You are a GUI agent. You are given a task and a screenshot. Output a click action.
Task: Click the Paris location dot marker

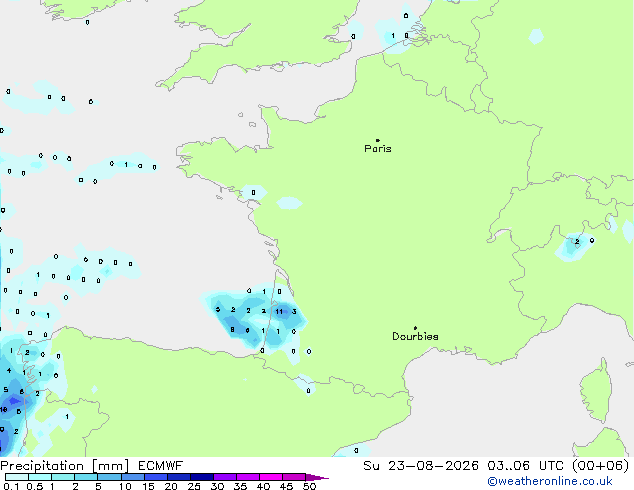tap(378, 140)
